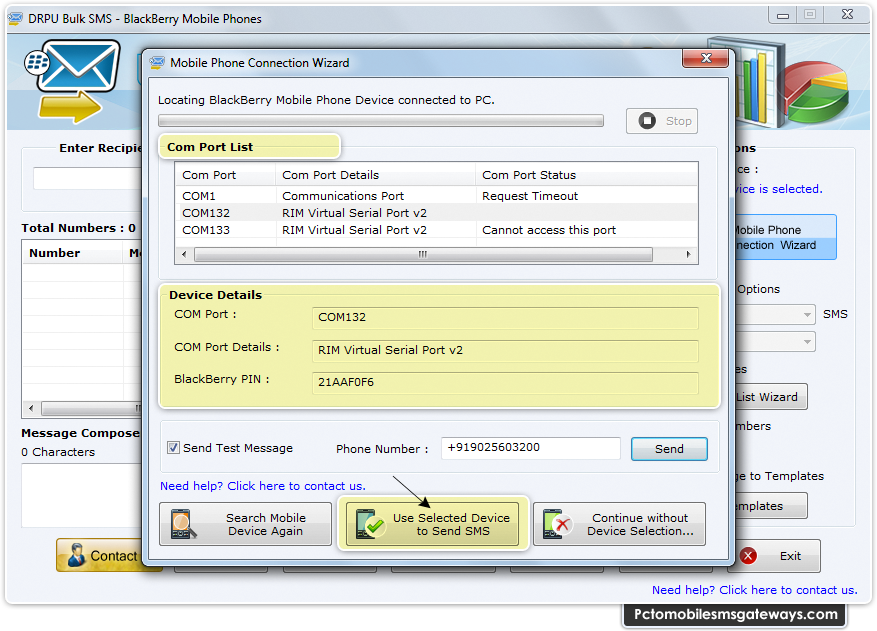The width and height of the screenshot is (877, 631).
Task: Open main window's contact us help link
Action: tap(755, 590)
